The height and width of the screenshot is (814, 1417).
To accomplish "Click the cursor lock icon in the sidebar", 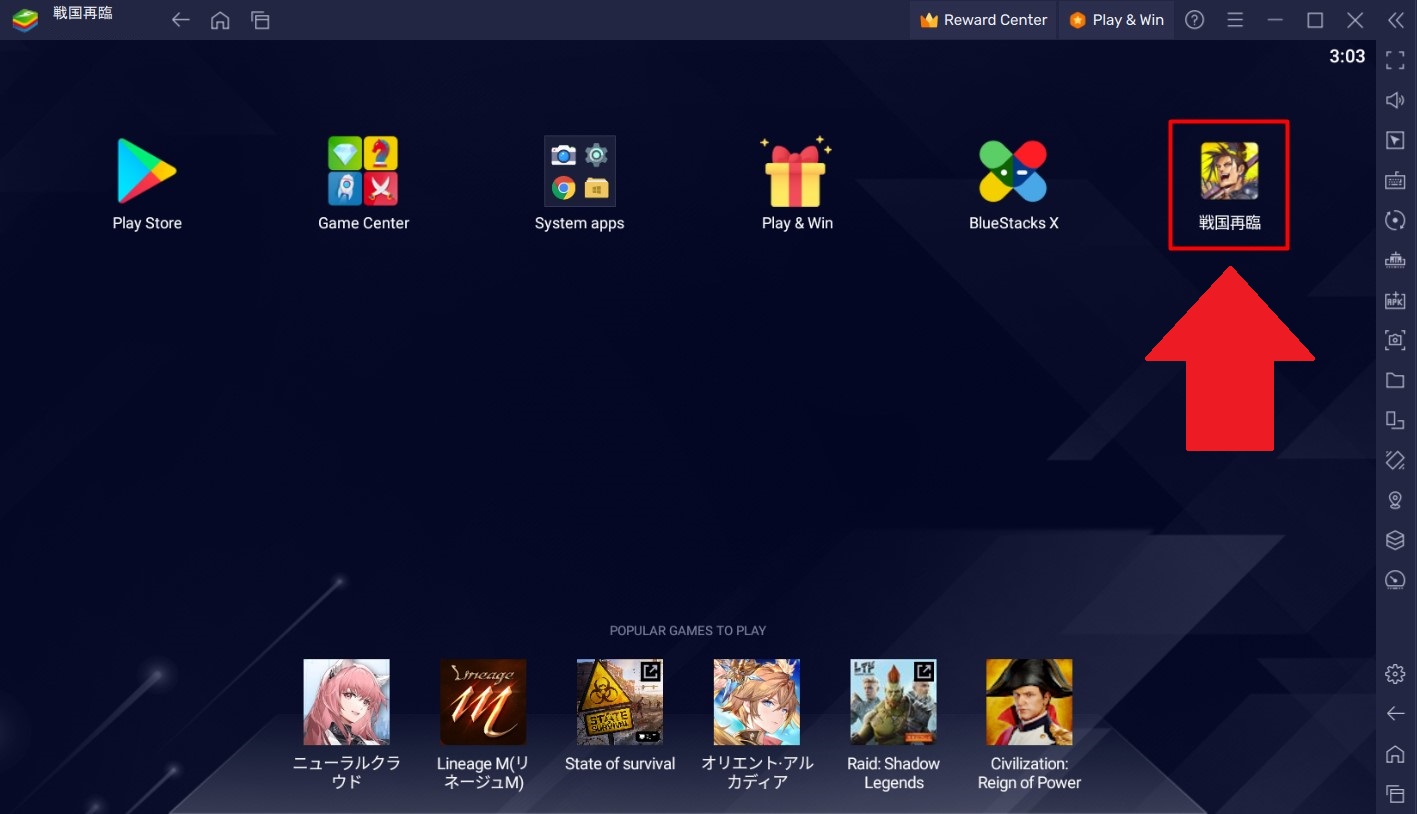I will pyautogui.click(x=1395, y=140).
